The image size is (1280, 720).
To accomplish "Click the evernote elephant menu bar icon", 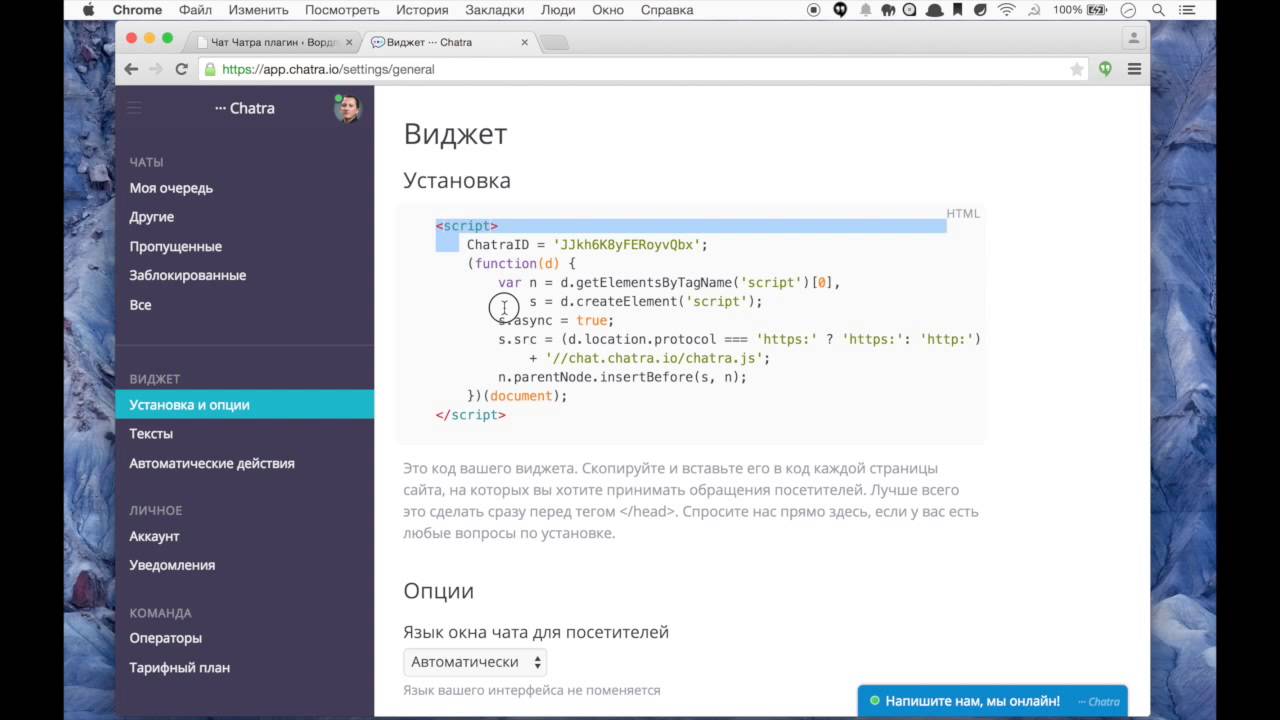I will click(x=887, y=10).
